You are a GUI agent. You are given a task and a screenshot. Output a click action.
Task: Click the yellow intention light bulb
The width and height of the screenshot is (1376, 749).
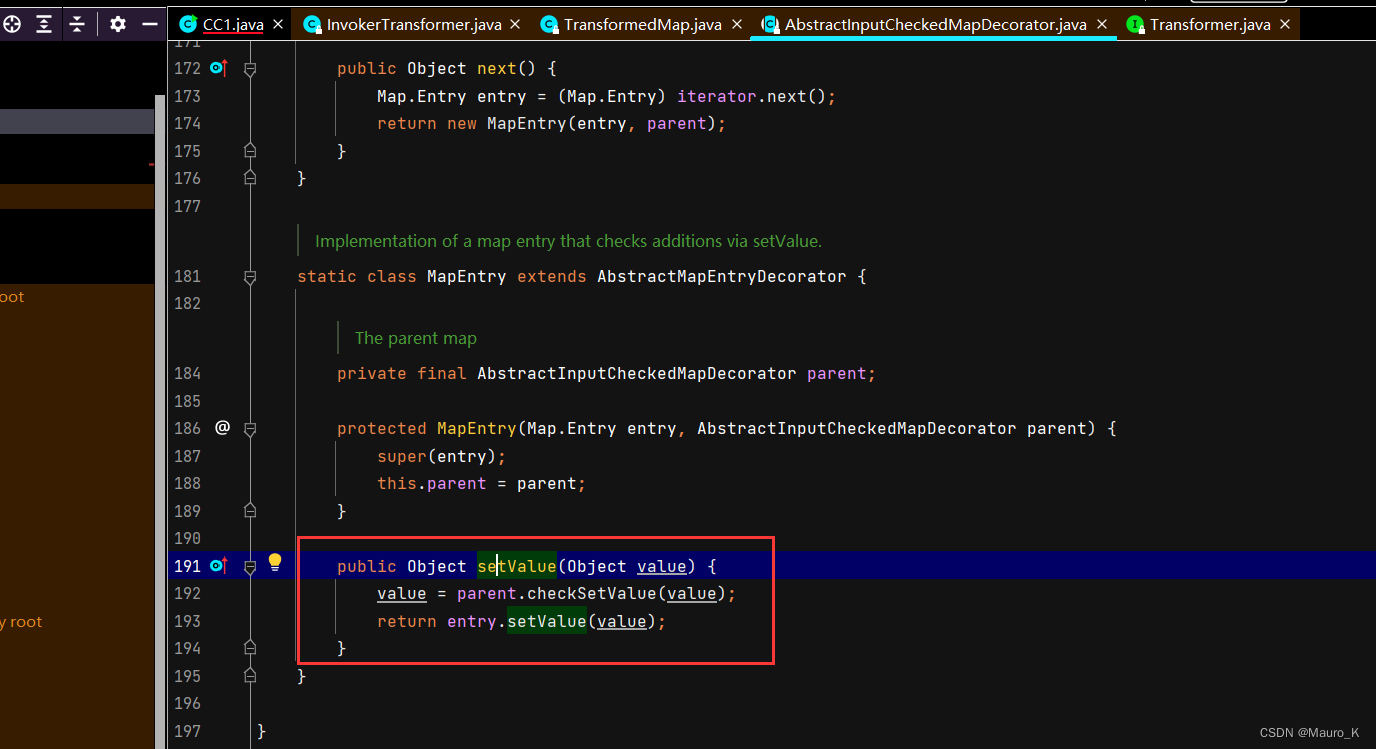275,563
